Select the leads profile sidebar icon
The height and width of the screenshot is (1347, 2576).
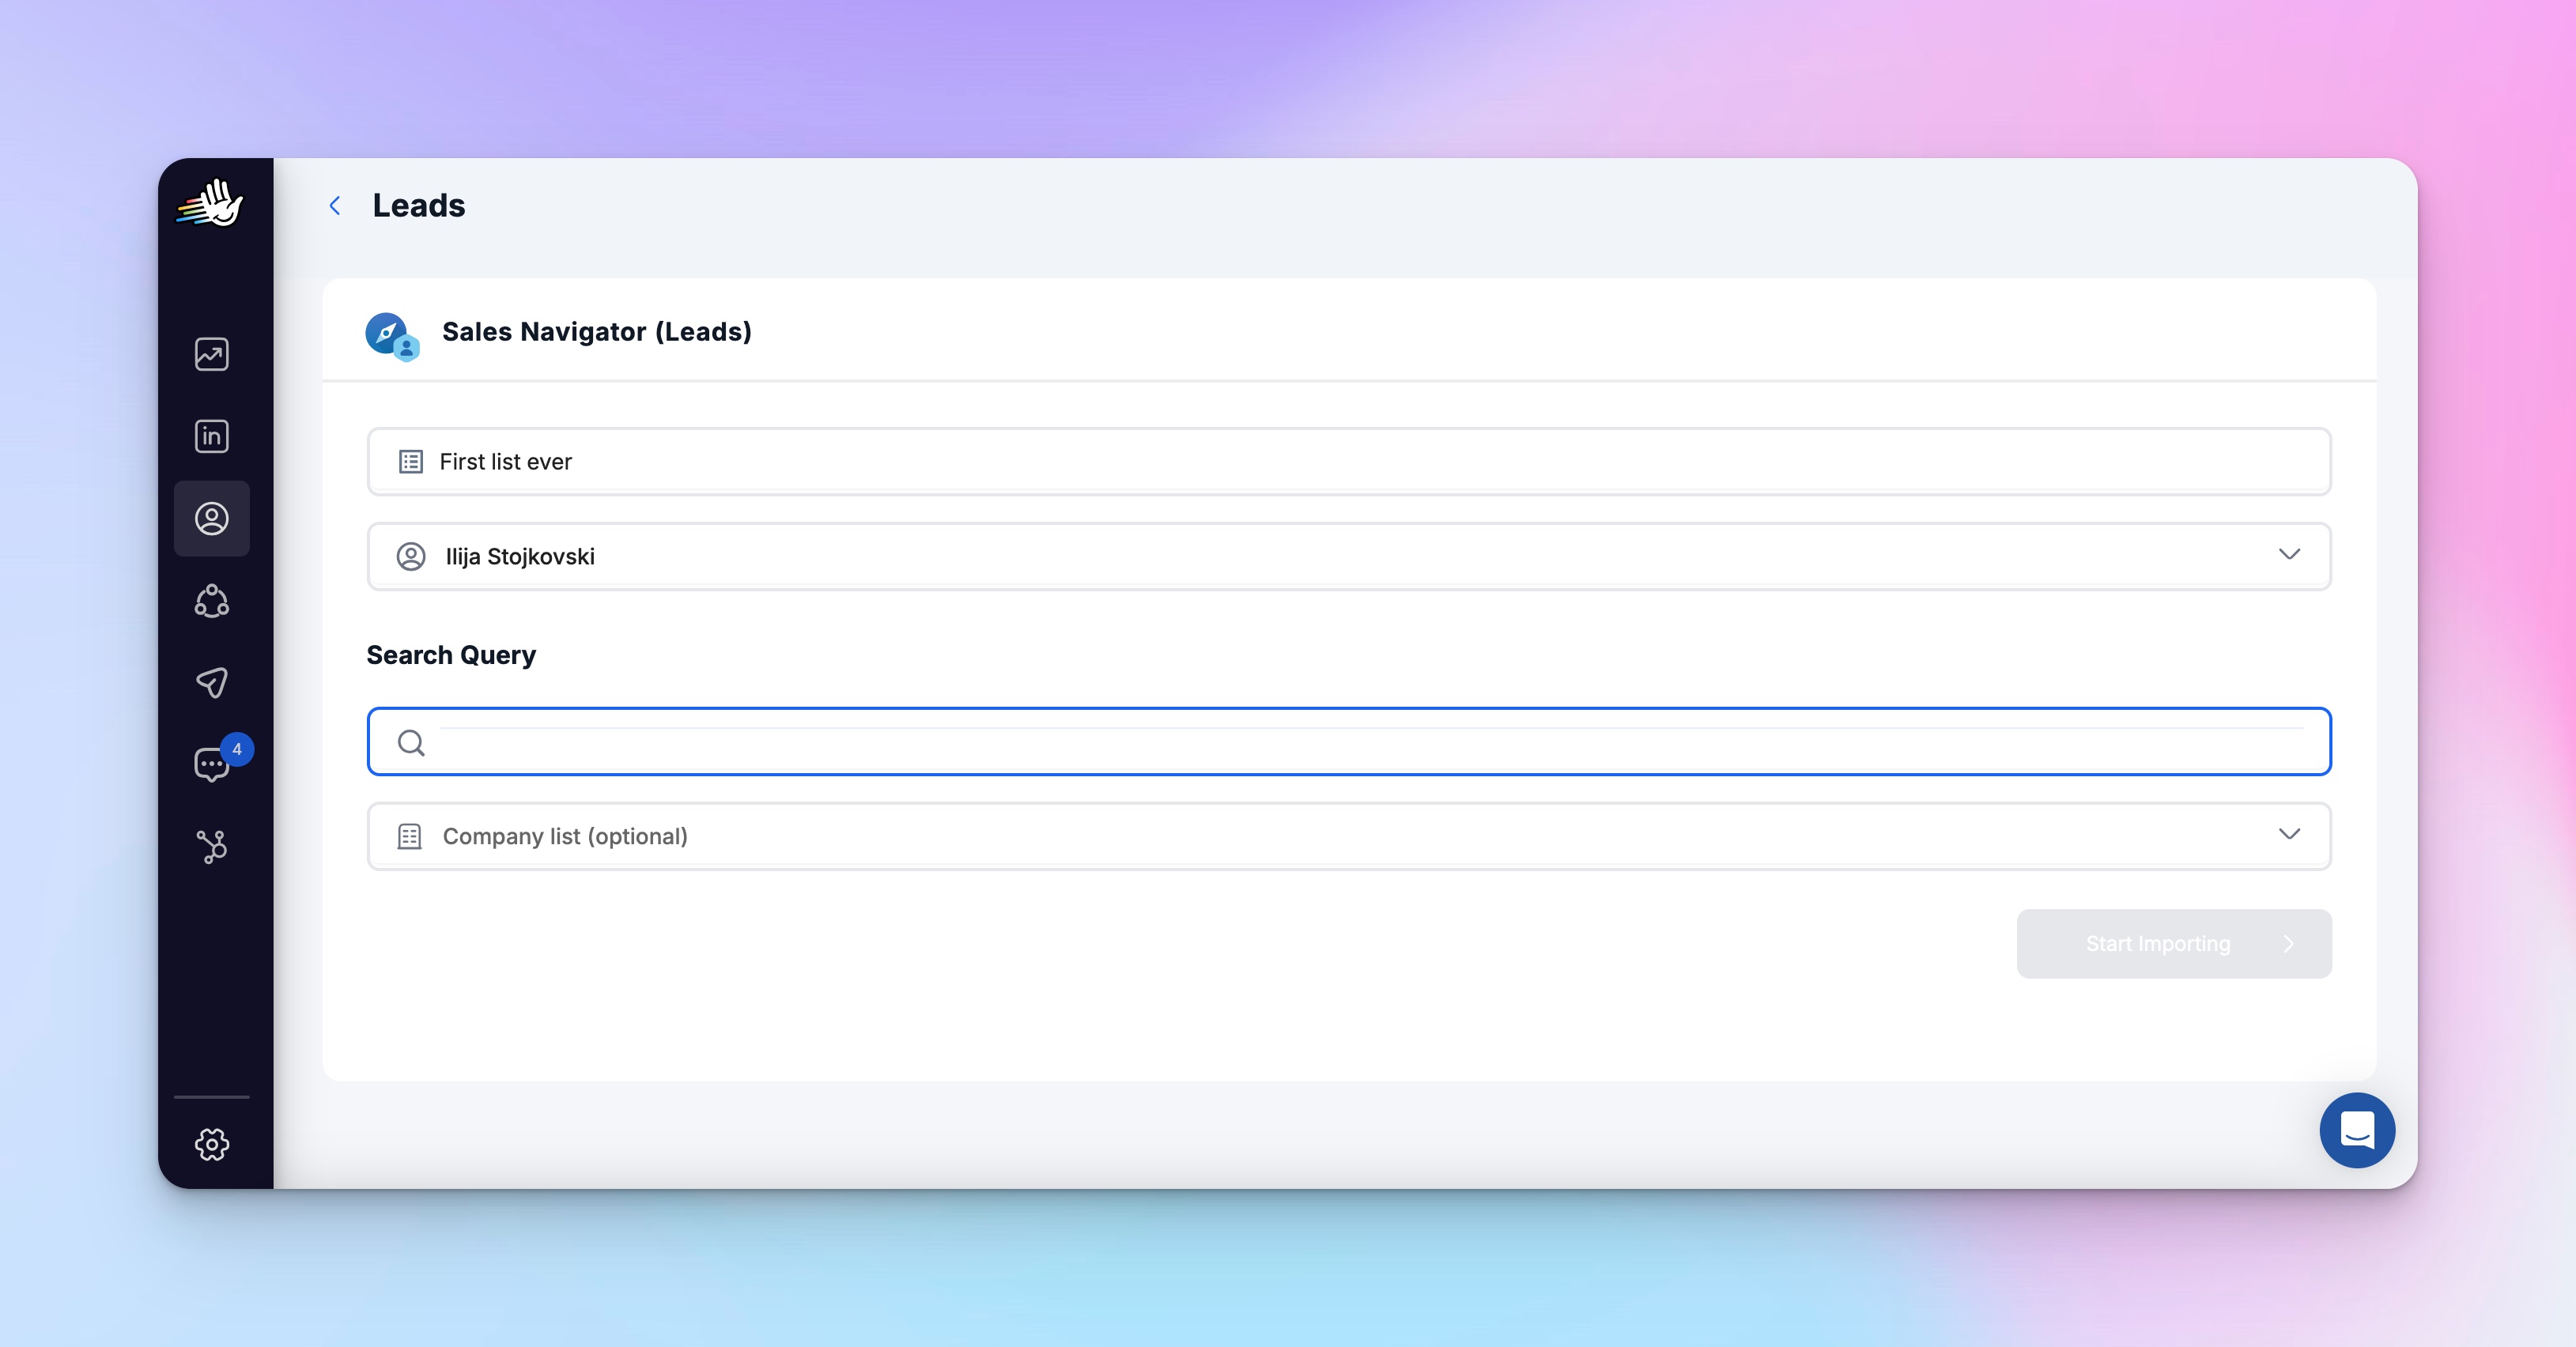pyautogui.click(x=211, y=518)
